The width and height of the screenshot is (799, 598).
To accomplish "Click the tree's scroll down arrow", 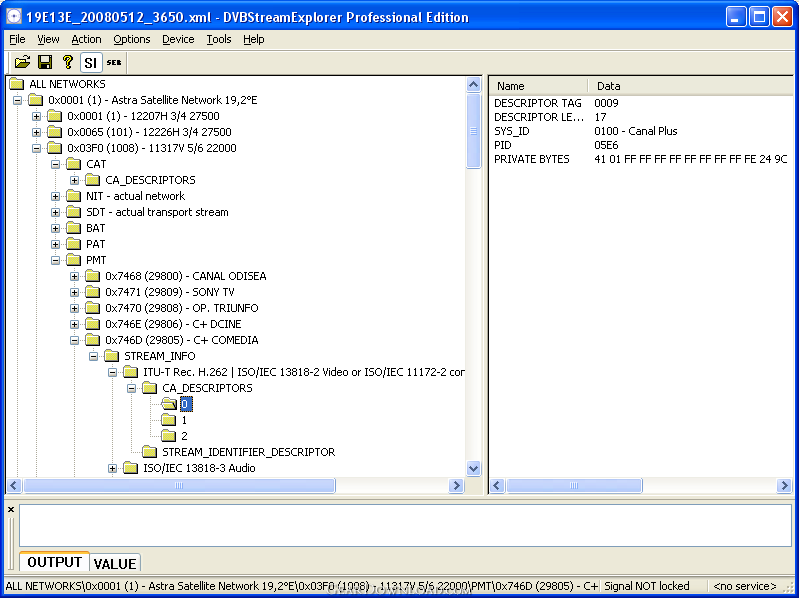I will tap(473, 468).
